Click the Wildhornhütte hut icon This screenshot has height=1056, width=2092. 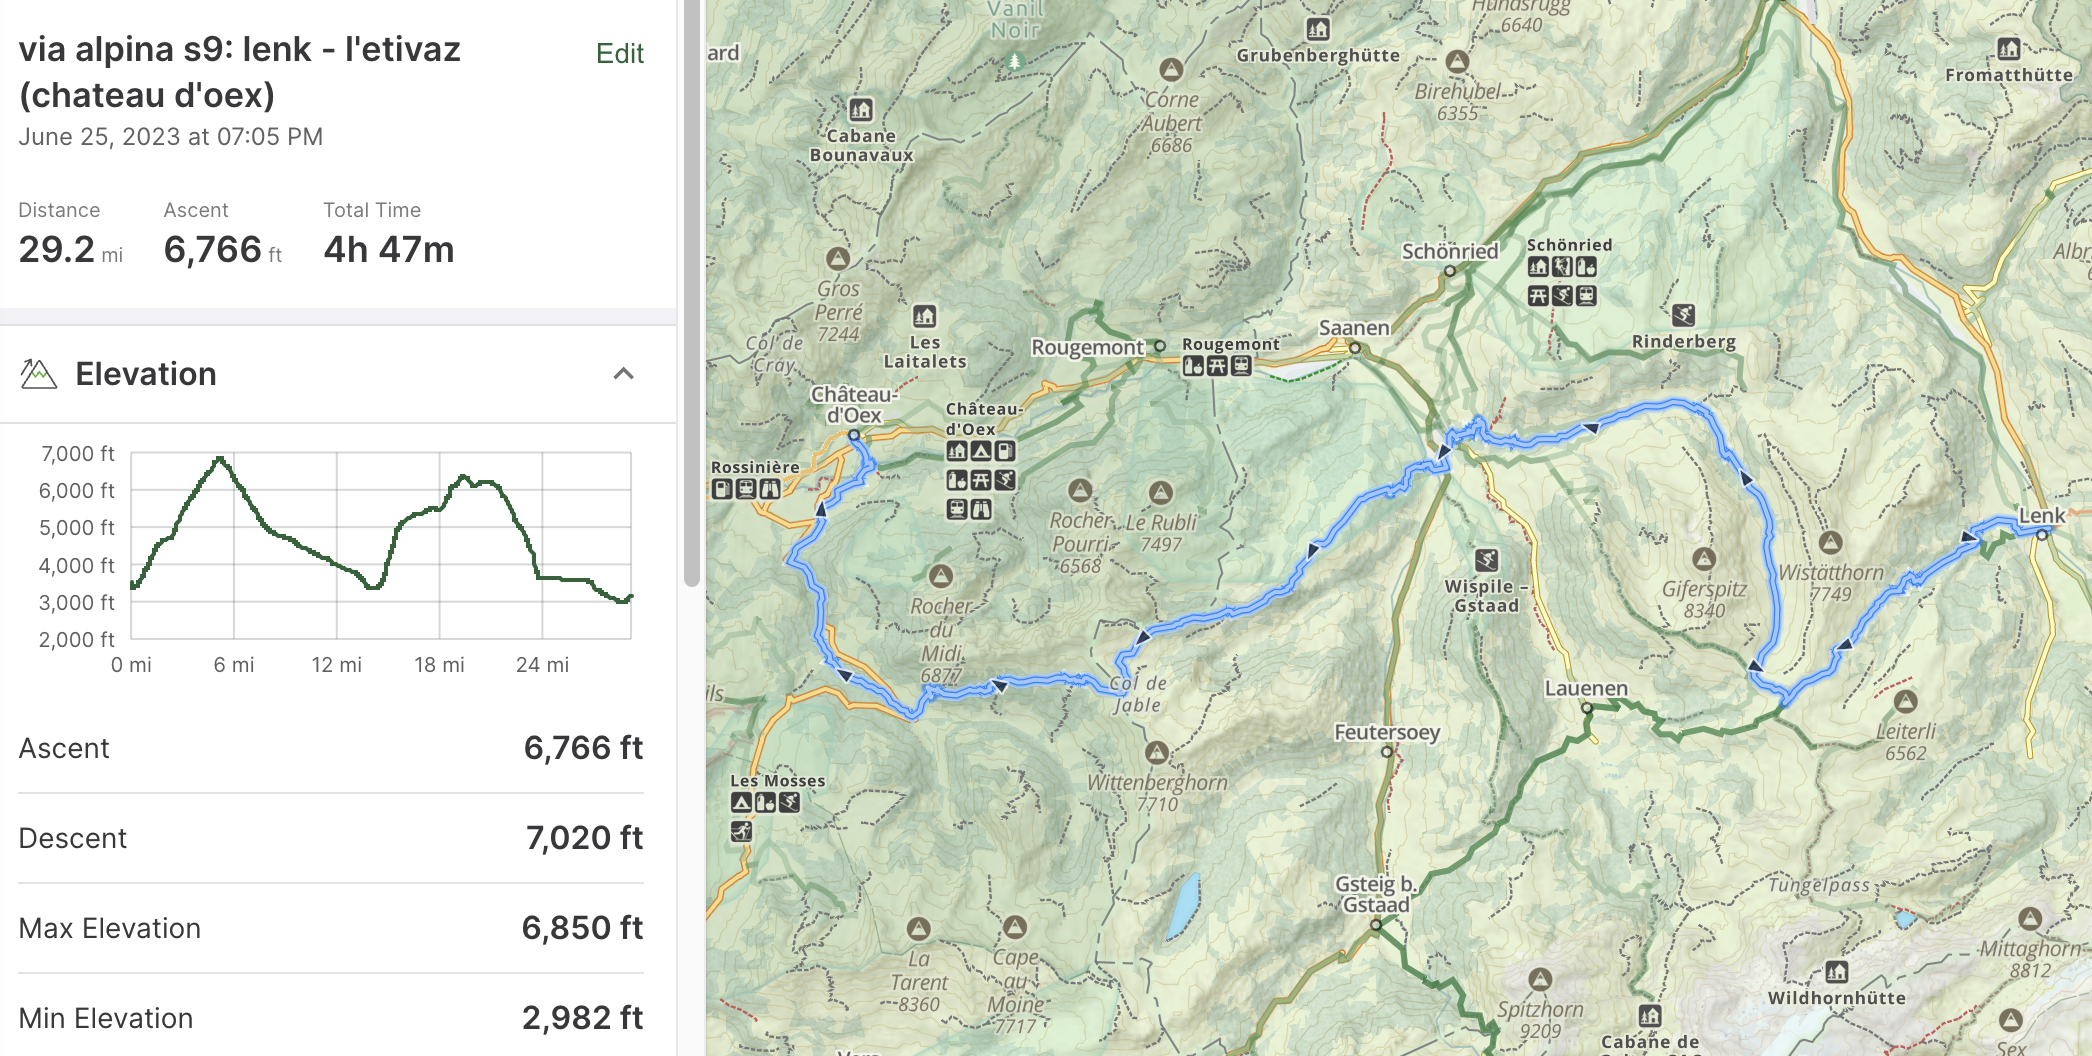point(1836,971)
